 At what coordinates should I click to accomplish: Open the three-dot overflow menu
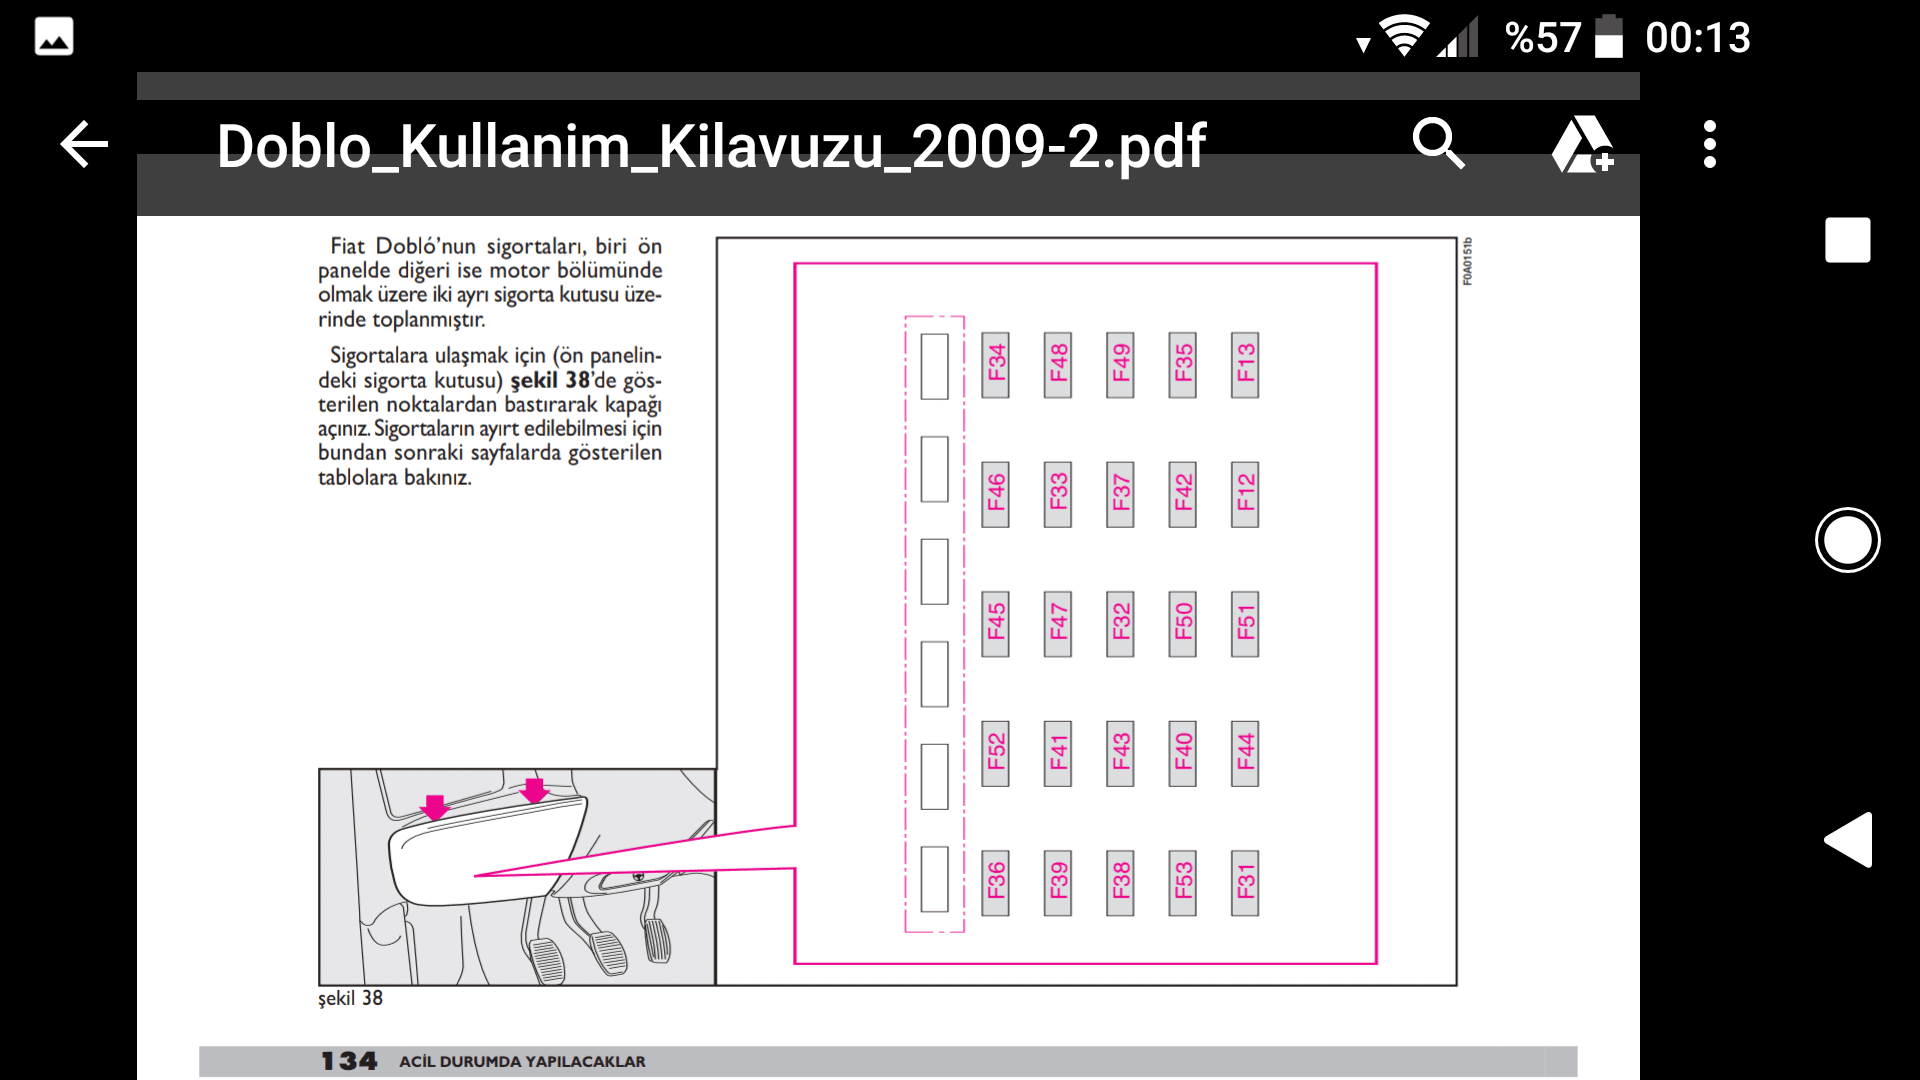(x=1709, y=145)
